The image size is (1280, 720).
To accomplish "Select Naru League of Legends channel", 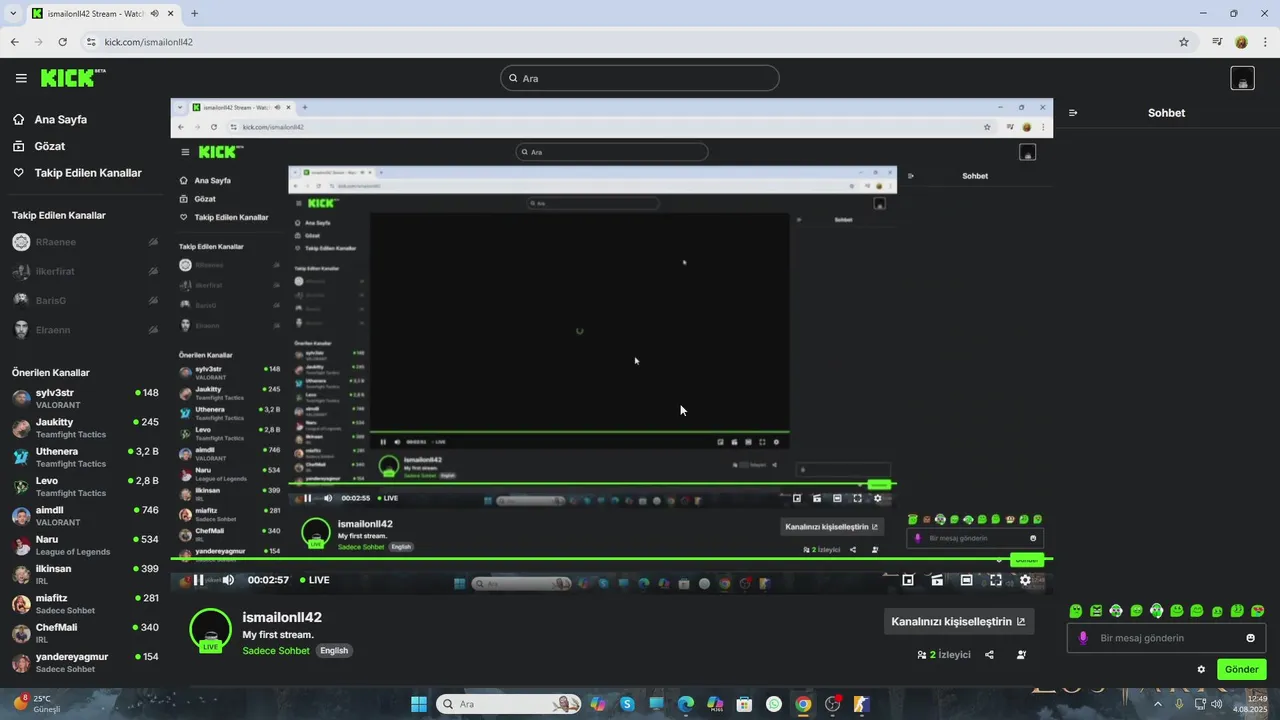I will pyautogui.click(x=85, y=545).
